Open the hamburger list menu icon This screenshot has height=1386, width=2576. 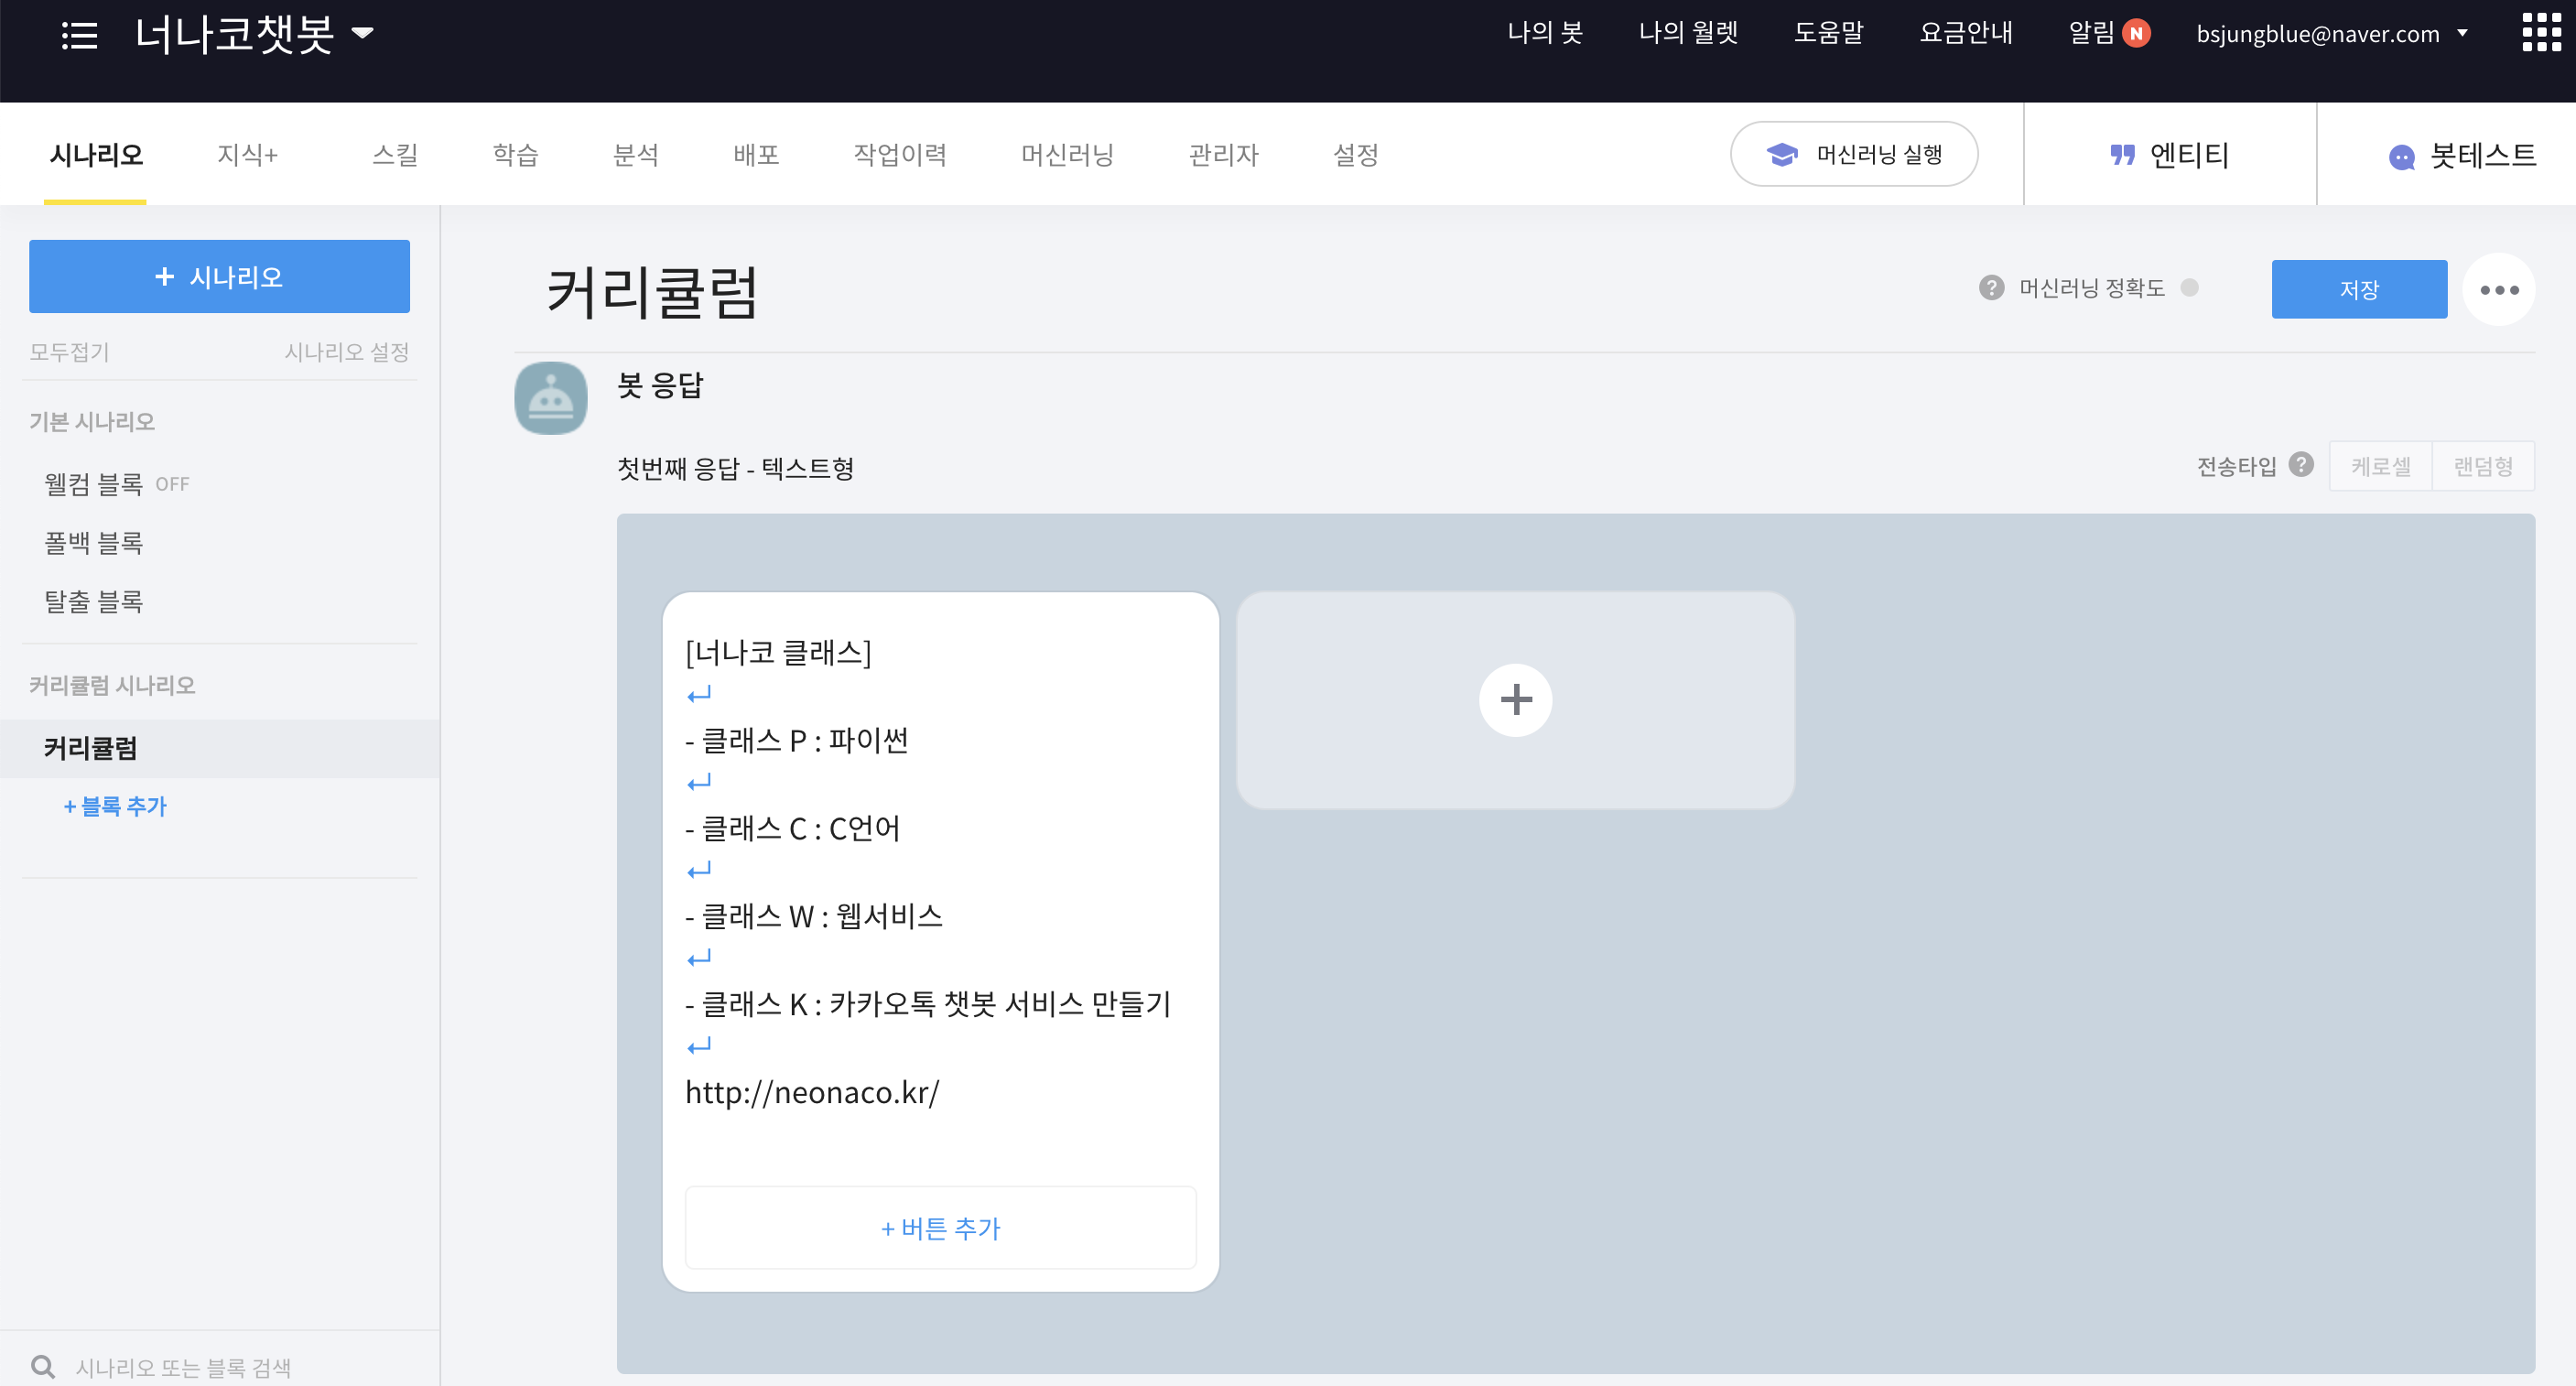tap(79, 35)
